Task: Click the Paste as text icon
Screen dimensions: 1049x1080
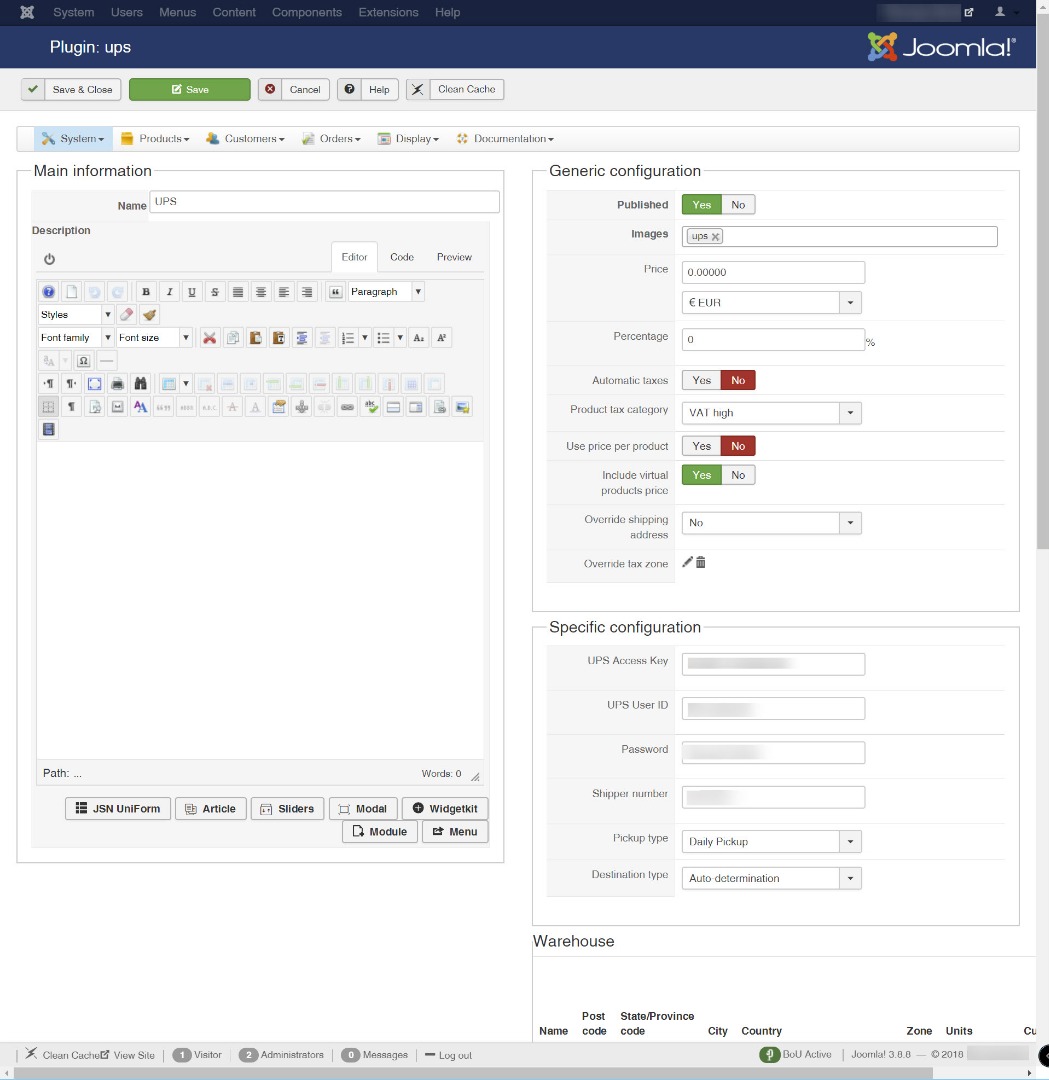Action: click(278, 338)
